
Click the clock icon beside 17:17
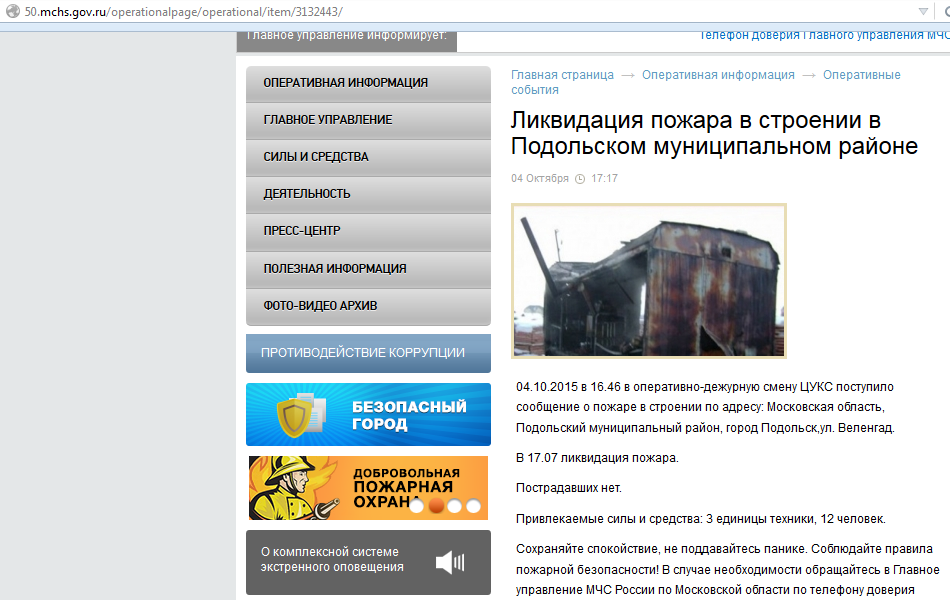580,179
